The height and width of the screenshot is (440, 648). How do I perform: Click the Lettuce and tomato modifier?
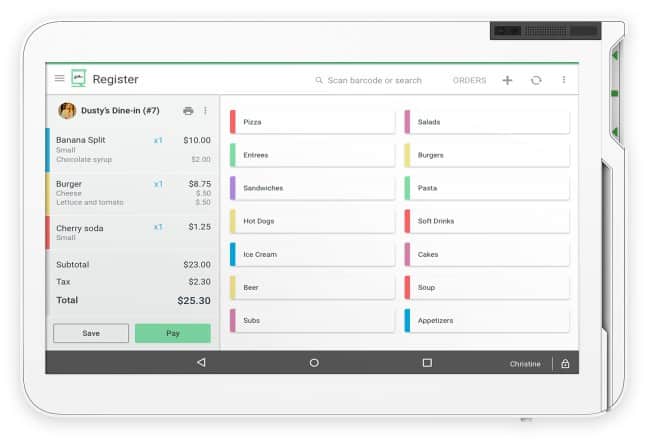(x=90, y=202)
